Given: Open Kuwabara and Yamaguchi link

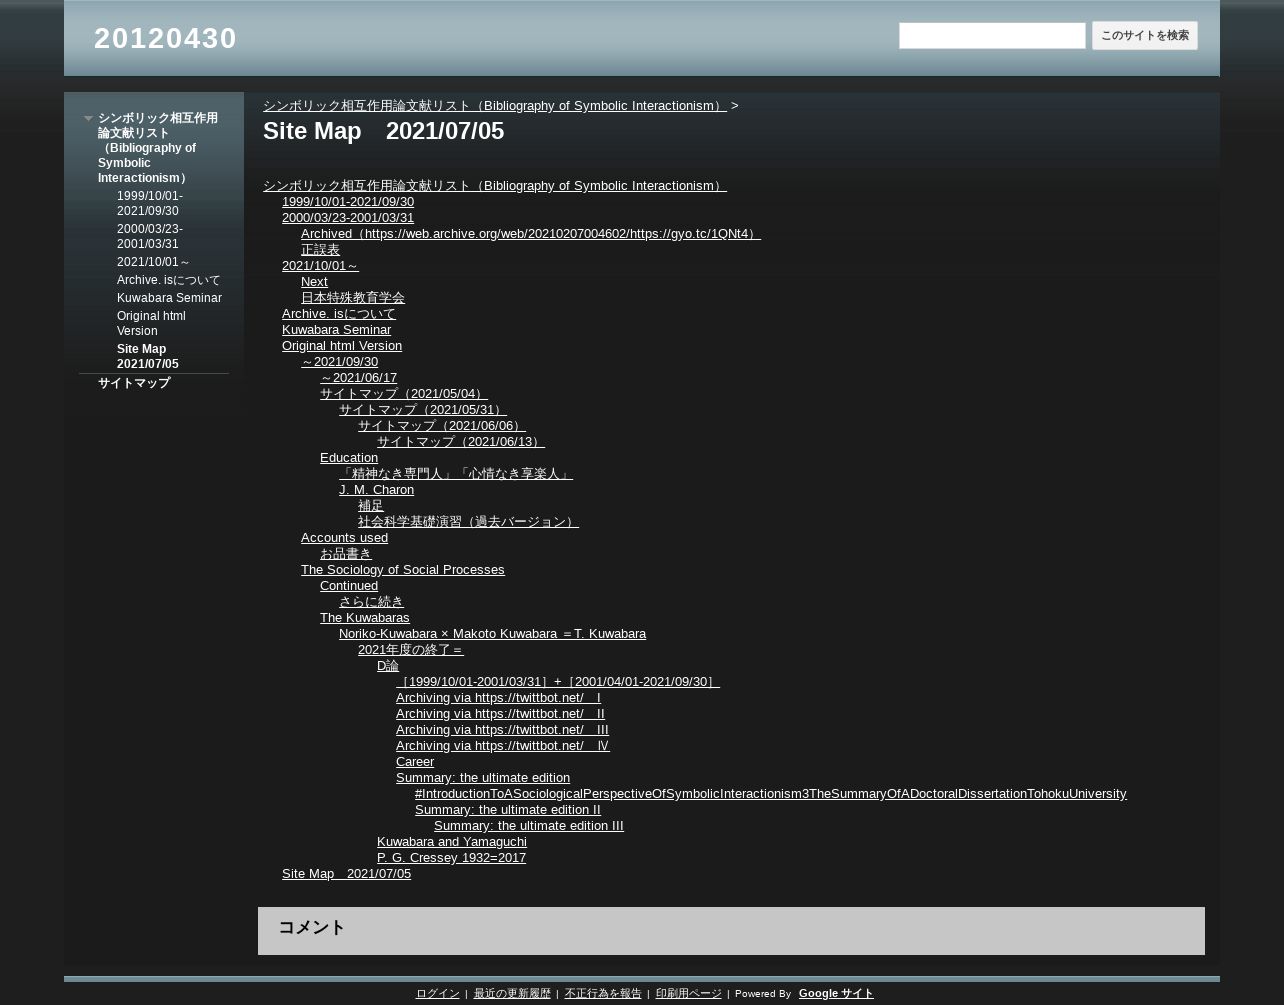Looking at the screenshot, I should coord(452,841).
